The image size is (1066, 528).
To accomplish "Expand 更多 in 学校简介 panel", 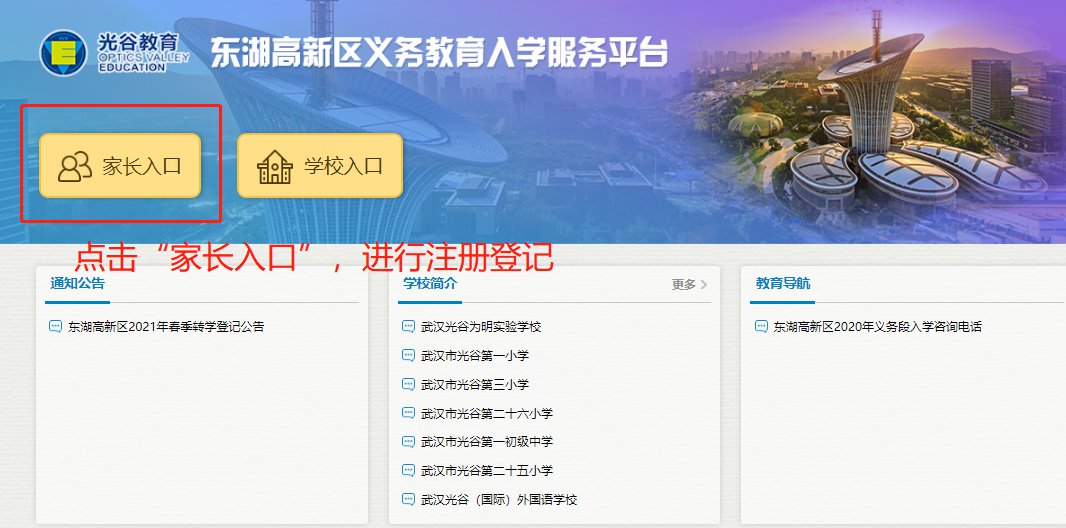I will coord(689,285).
